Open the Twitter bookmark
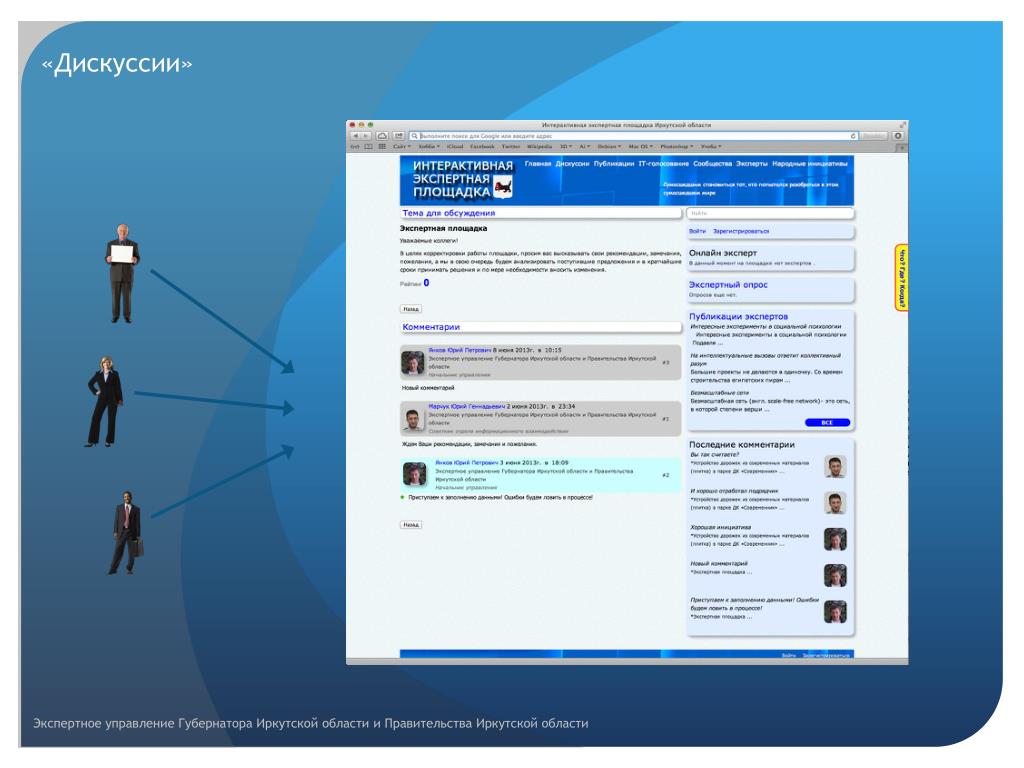The image size is (1024, 768). pyautogui.click(x=511, y=146)
